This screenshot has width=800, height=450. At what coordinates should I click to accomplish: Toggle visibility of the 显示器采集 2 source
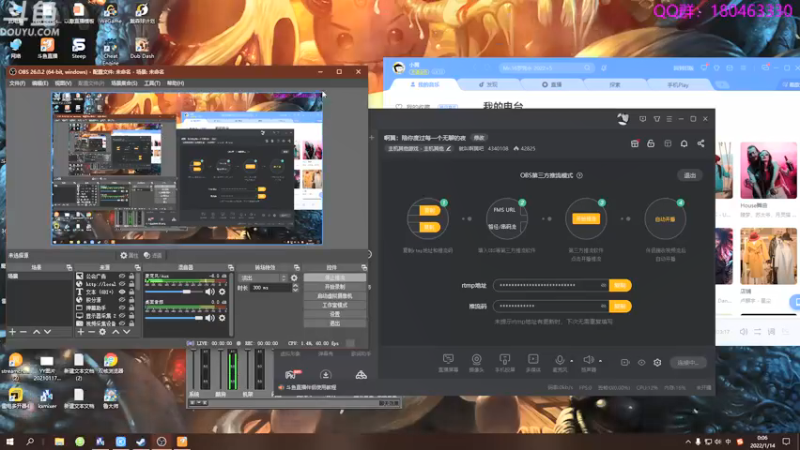click(x=122, y=316)
